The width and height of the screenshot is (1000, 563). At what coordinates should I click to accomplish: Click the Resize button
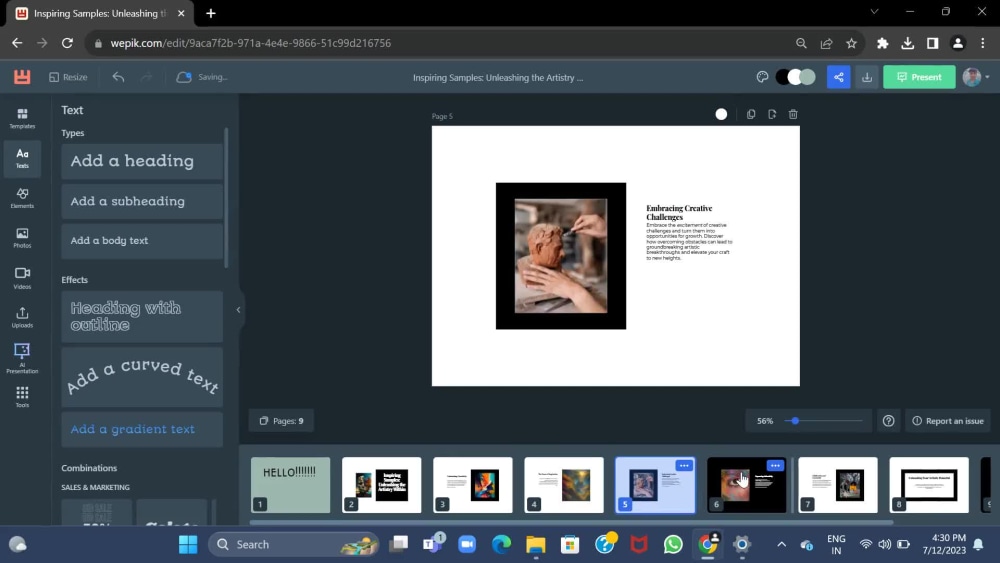pyautogui.click(x=68, y=77)
